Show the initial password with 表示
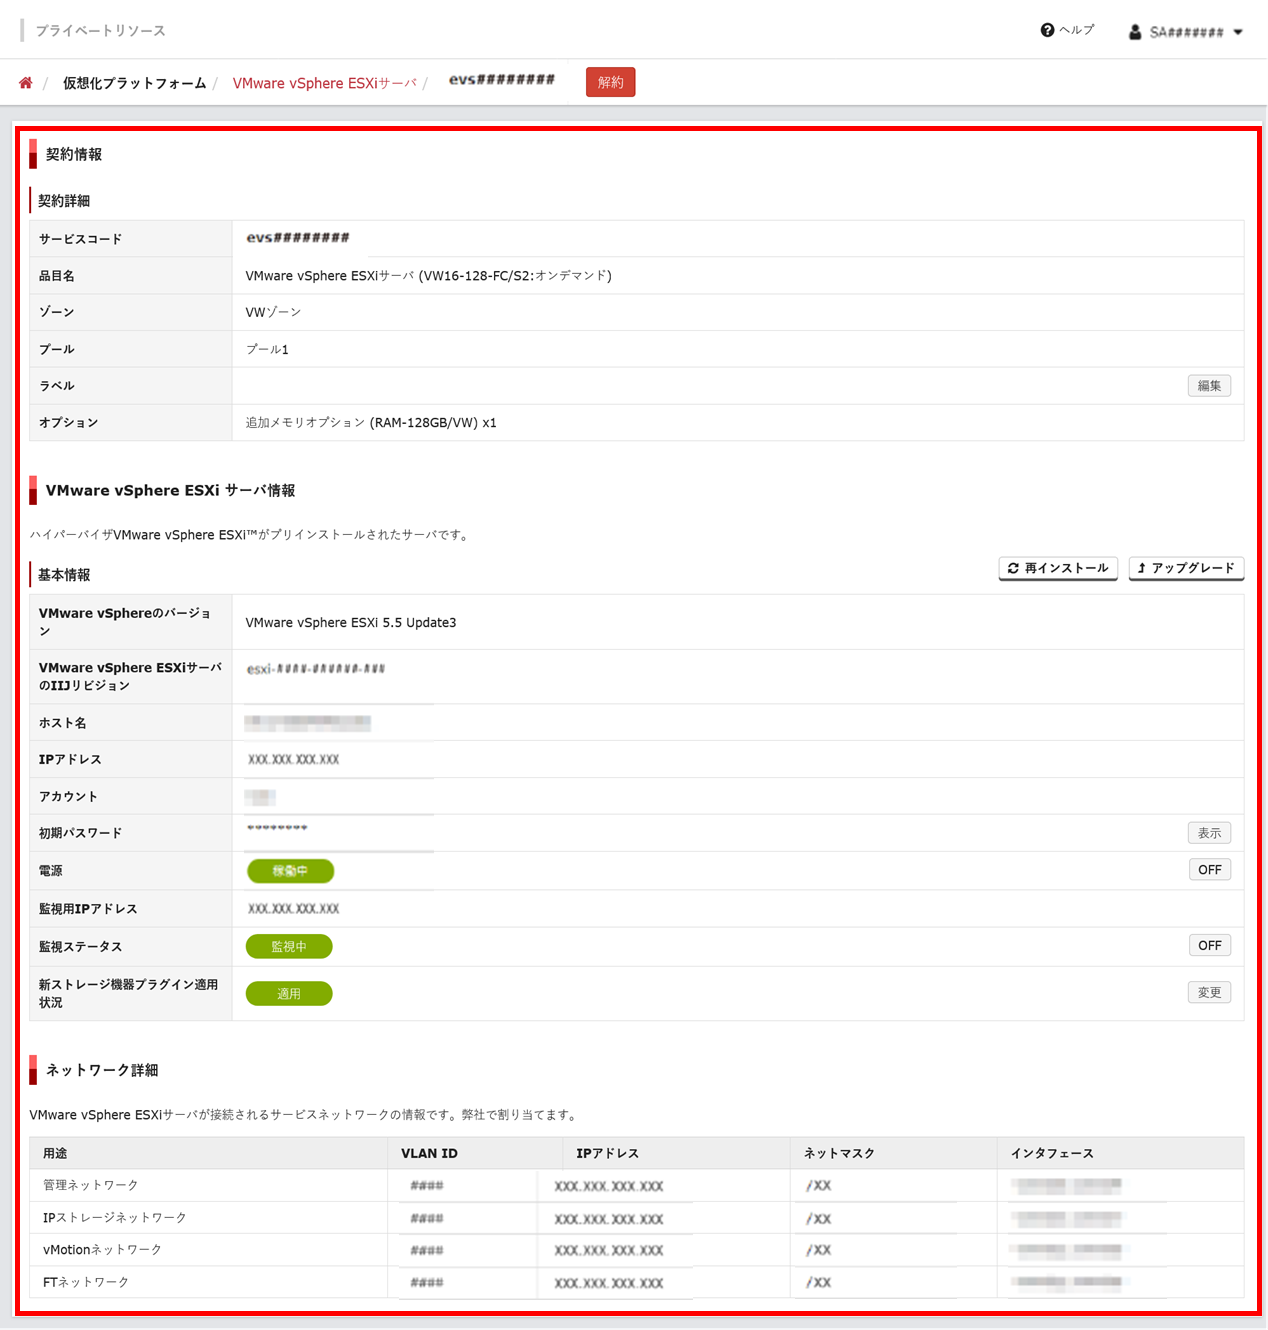 [1209, 833]
